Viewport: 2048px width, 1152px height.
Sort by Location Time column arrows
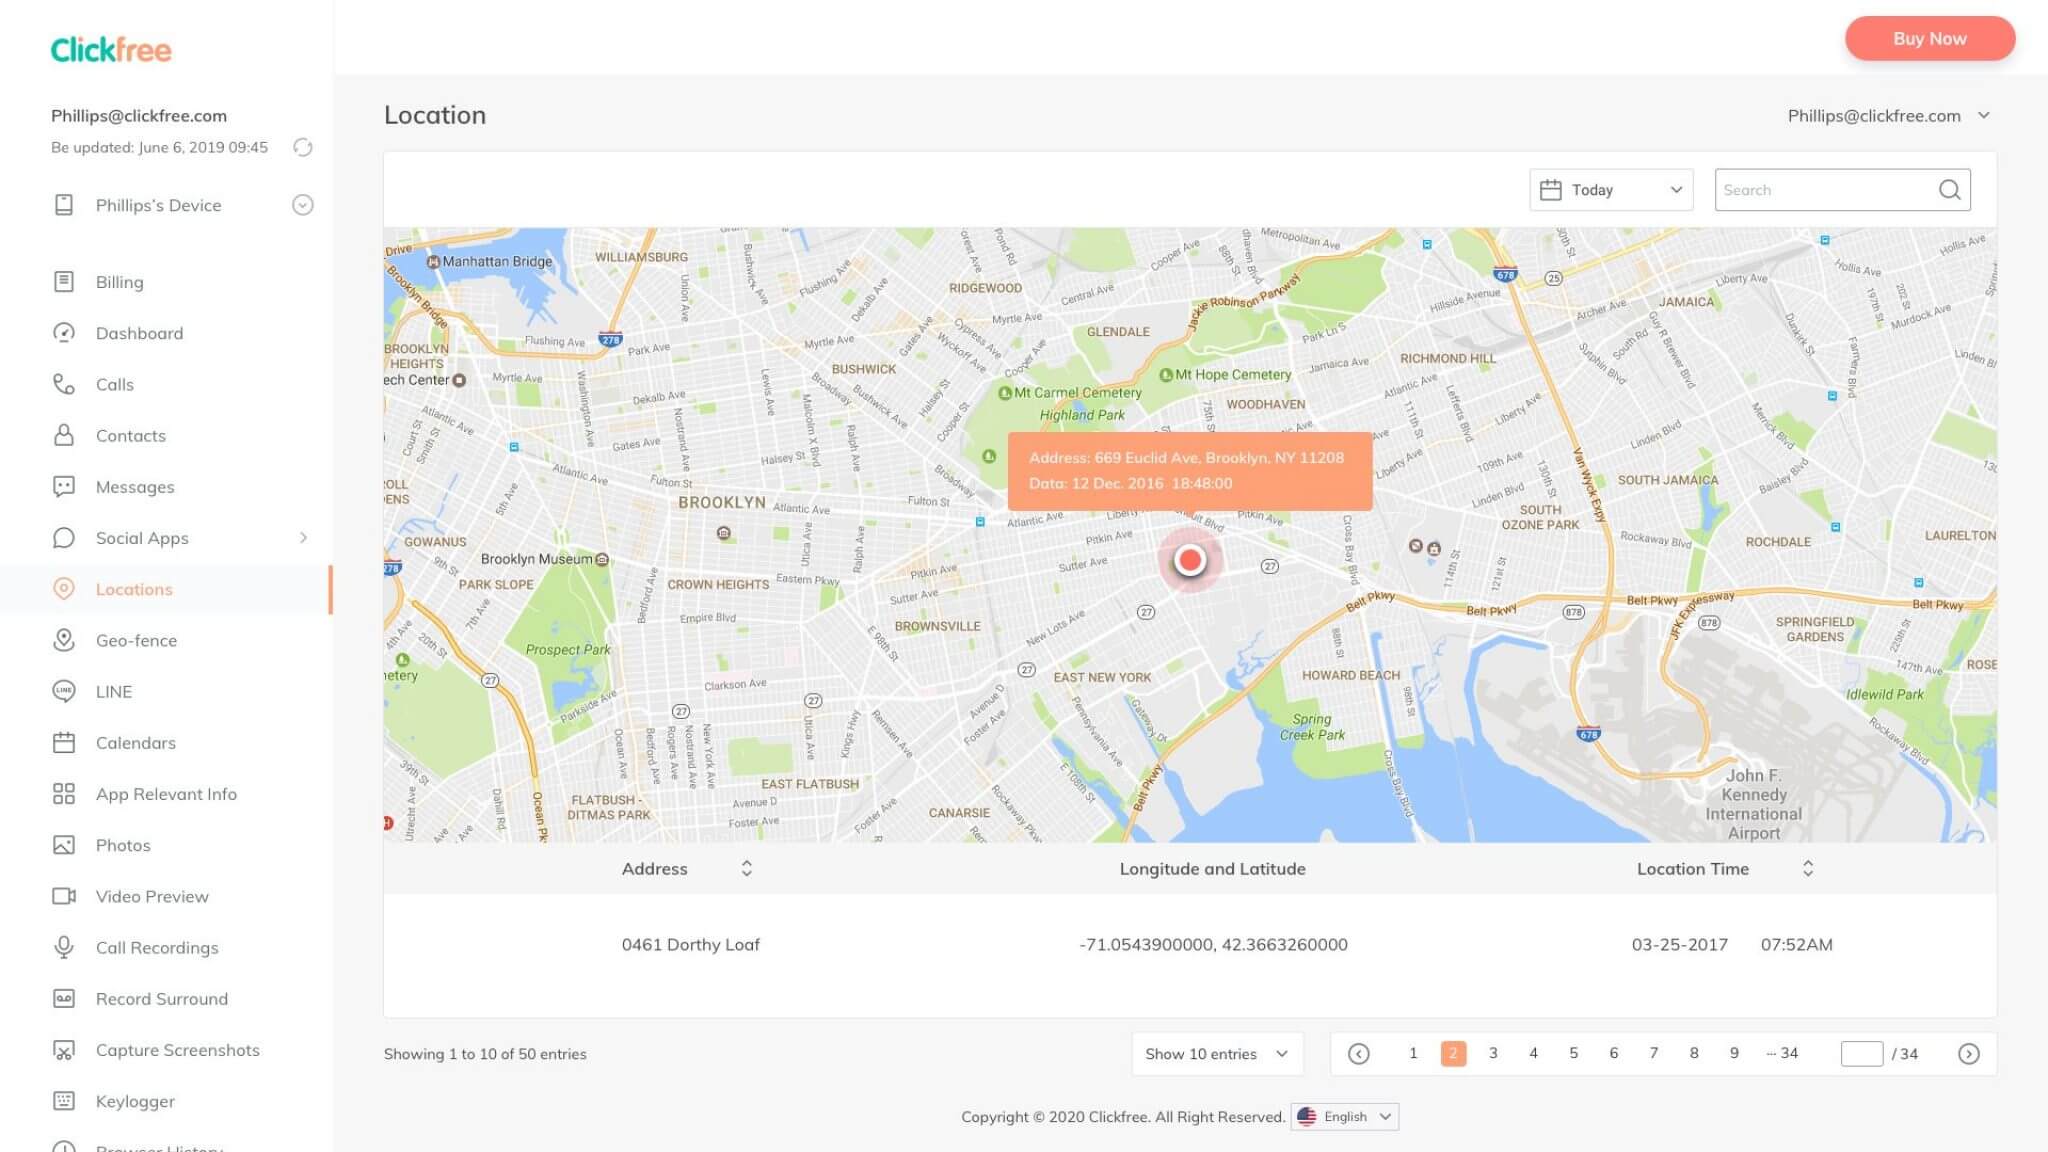1807,868
